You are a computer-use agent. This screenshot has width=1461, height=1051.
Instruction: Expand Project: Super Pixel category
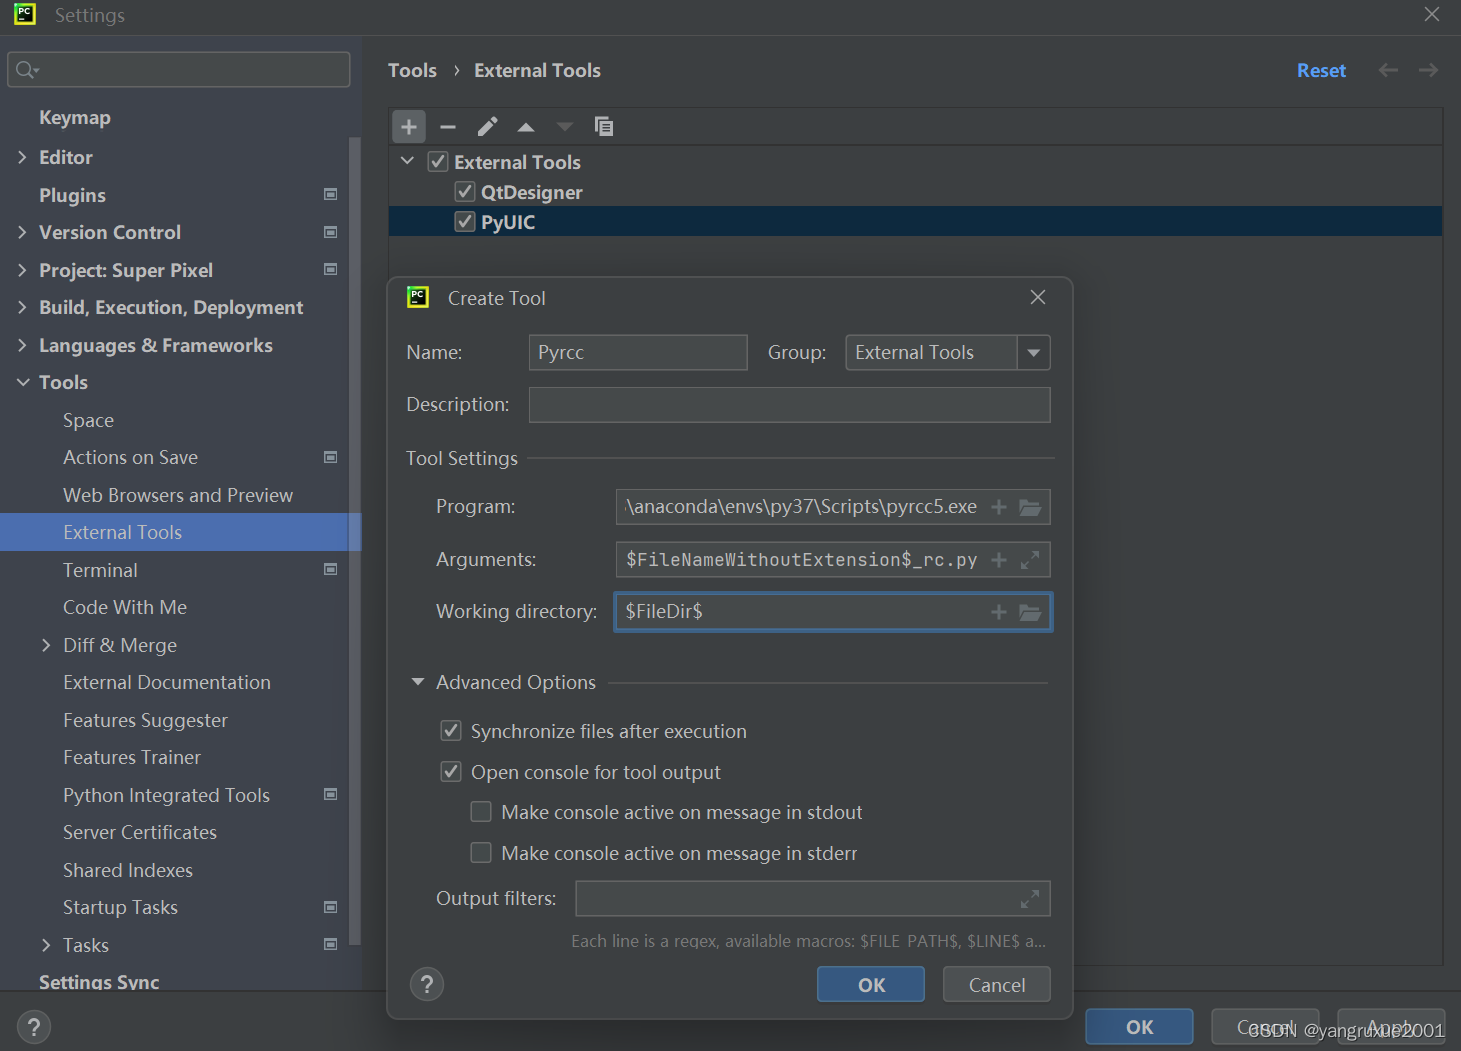22,270
